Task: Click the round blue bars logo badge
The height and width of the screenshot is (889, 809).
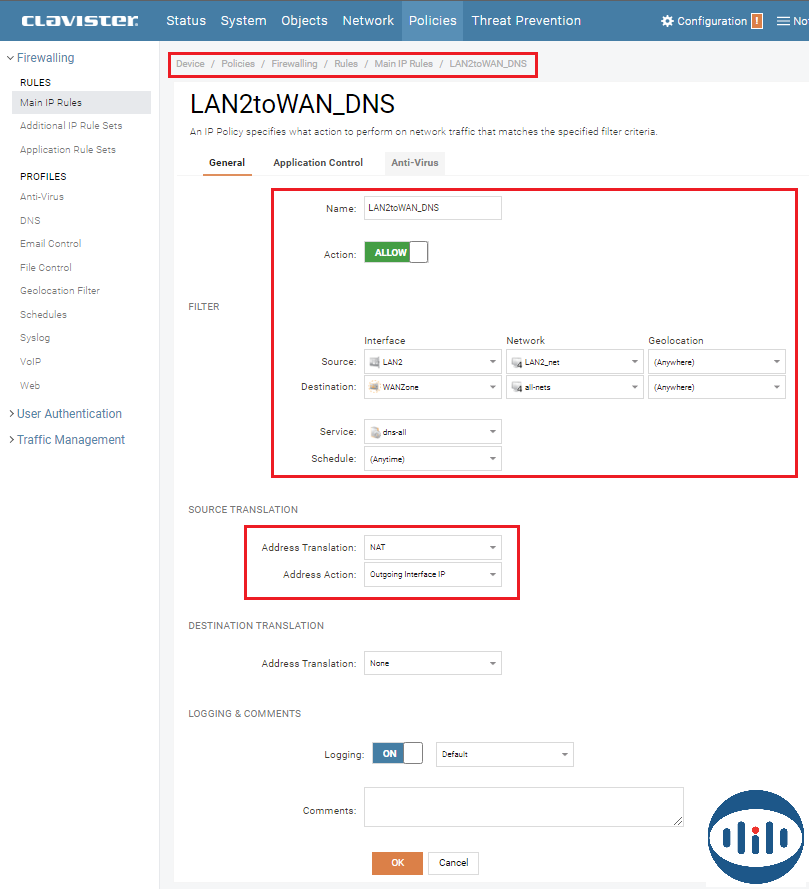Action: point(755,837)
